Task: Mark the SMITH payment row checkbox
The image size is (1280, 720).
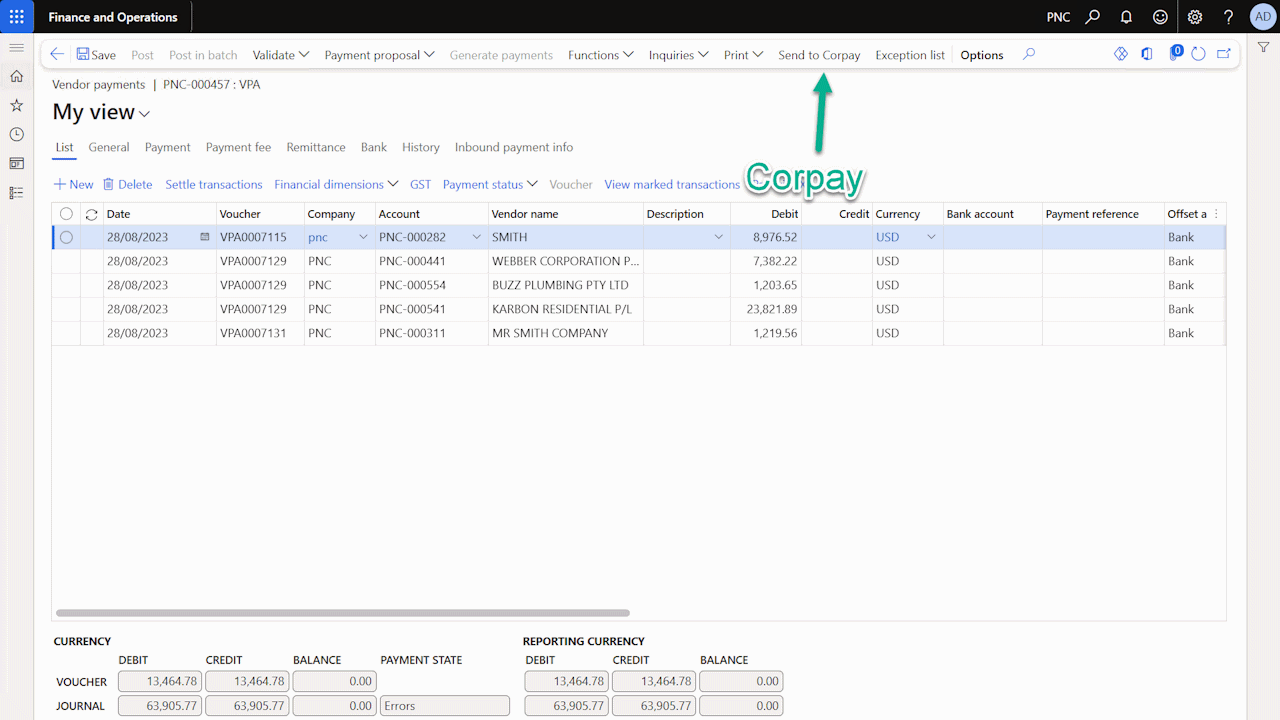Action: (x=65, y=237)
